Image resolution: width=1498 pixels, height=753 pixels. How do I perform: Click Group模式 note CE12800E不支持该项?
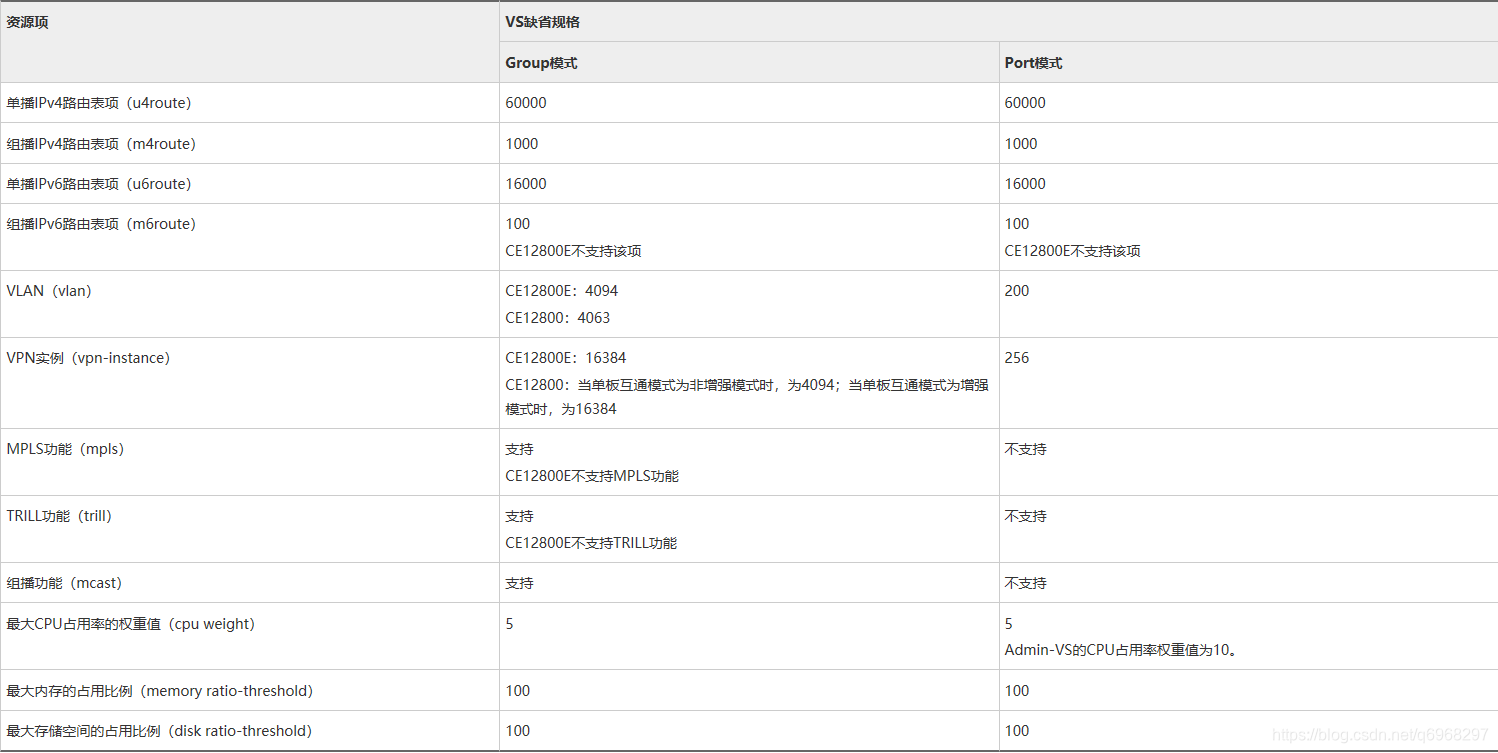(x=573, y=251)
